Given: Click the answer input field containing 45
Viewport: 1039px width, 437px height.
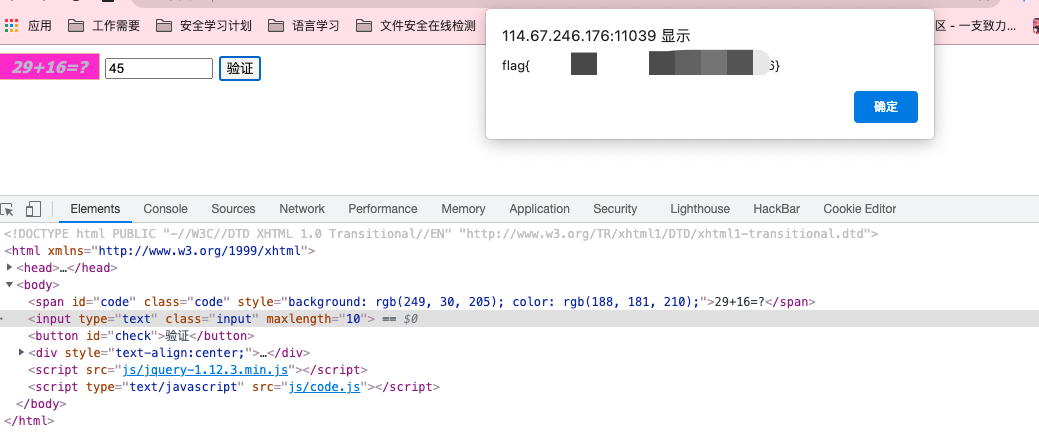Looking at the screenshot, I should pyautogui.click(x=159, y=68).
